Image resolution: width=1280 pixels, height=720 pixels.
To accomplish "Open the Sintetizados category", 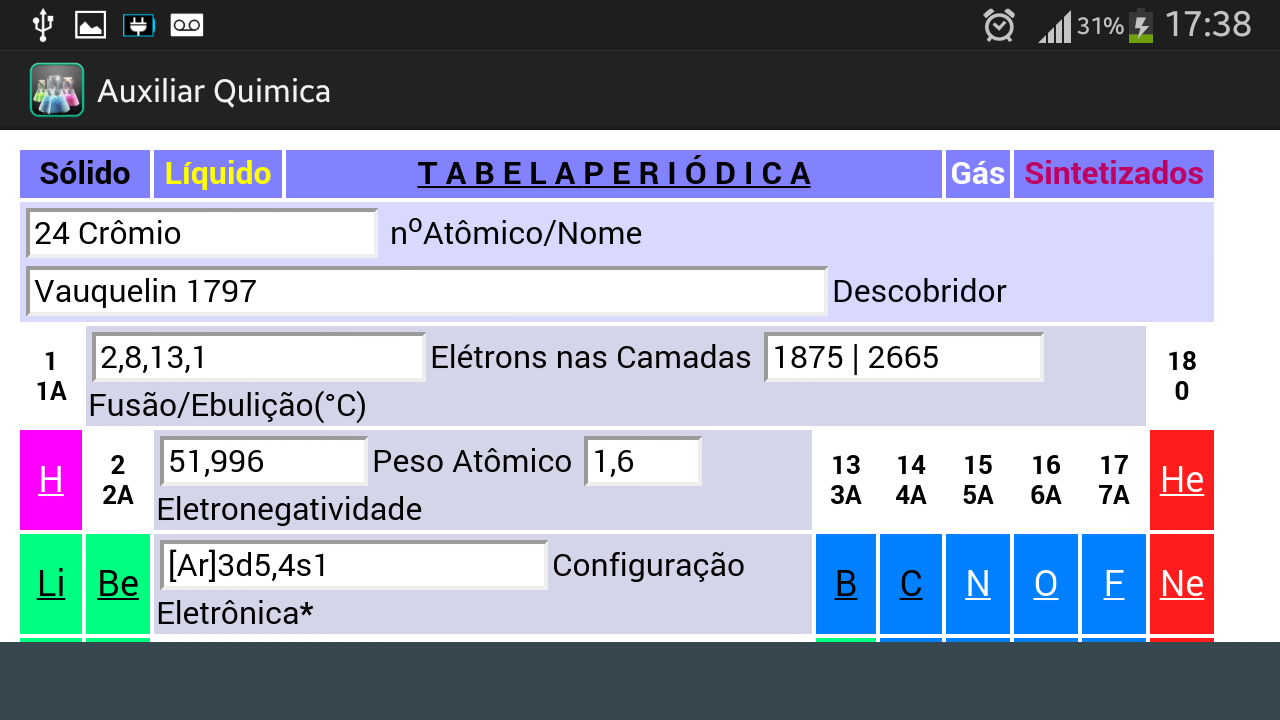I will click(x=1113, y=173).
